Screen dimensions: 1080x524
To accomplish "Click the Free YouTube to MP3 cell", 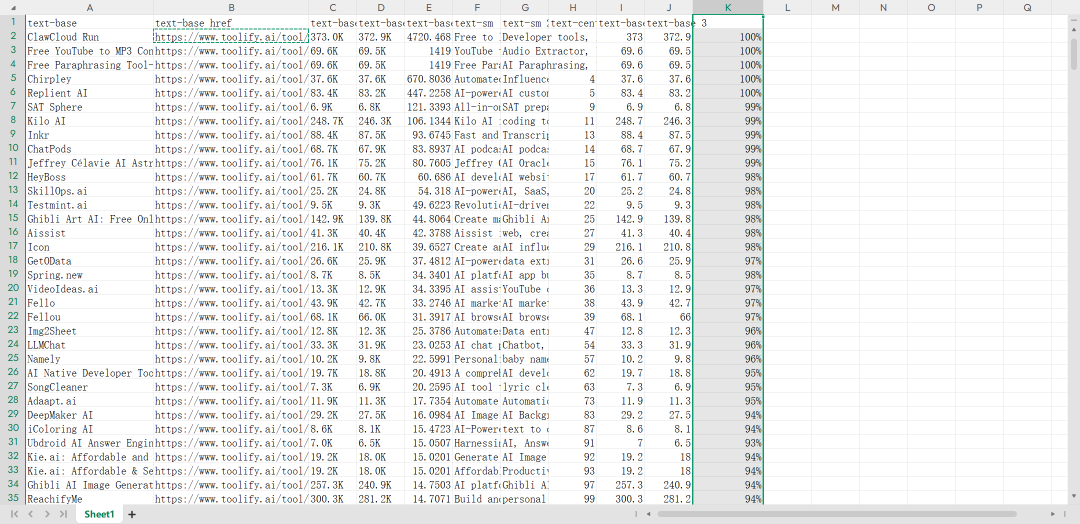I will [x=89, y=51].
